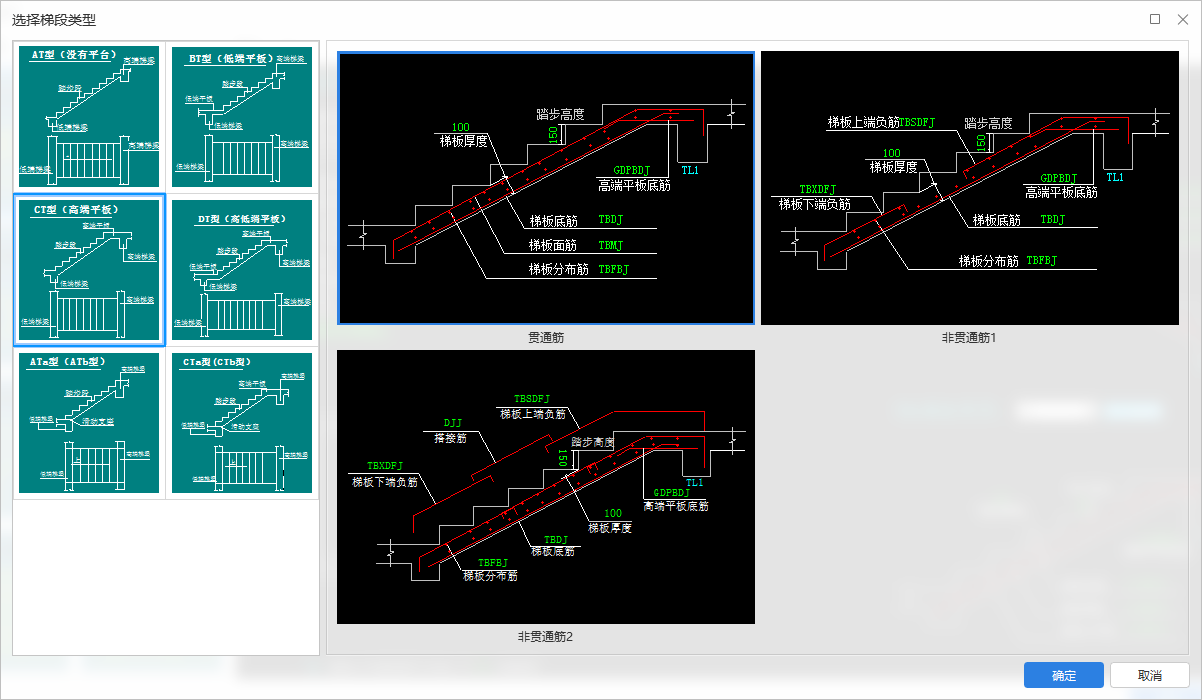Select the DT型 (高低端平板) stair type thumbnail
The width and height of the screenshot is (1202, 700).
[x=242, y=270]
